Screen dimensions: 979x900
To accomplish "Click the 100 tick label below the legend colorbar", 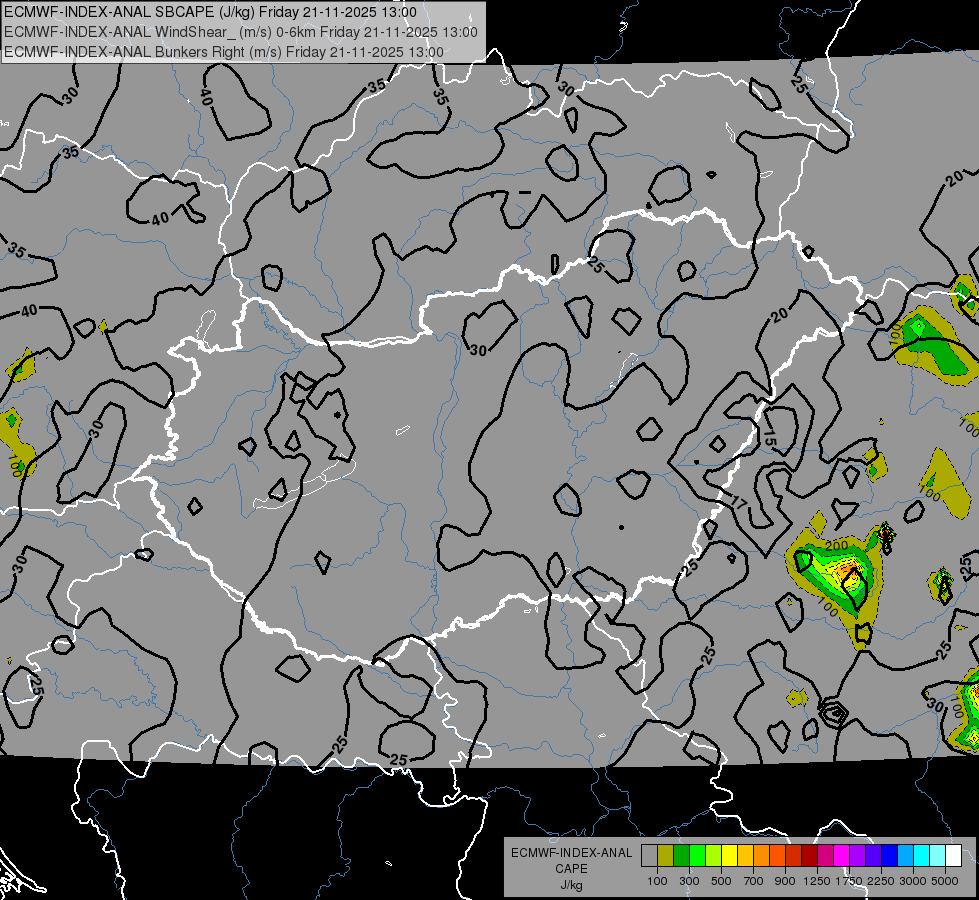I will point(657,881).
